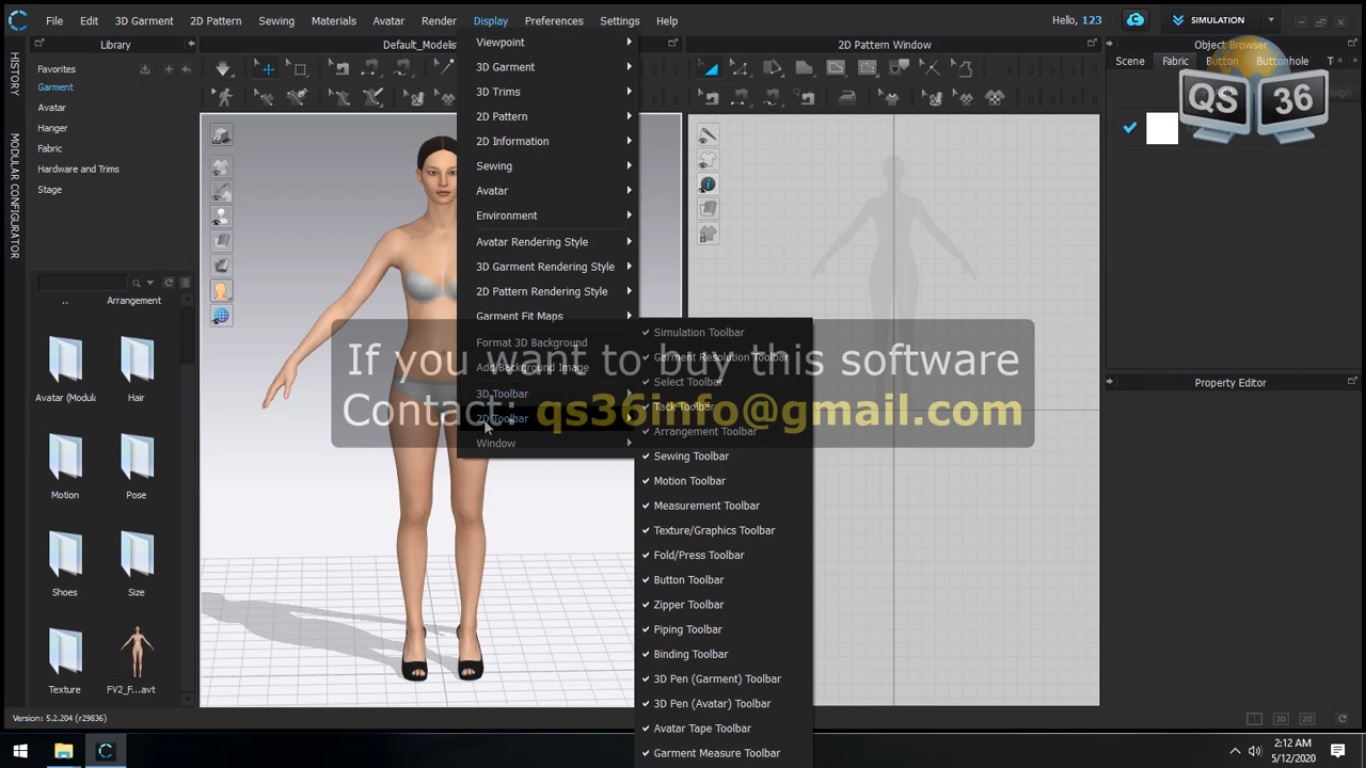Switch to the Fabric tab in Object Browser

(1175, 61)
